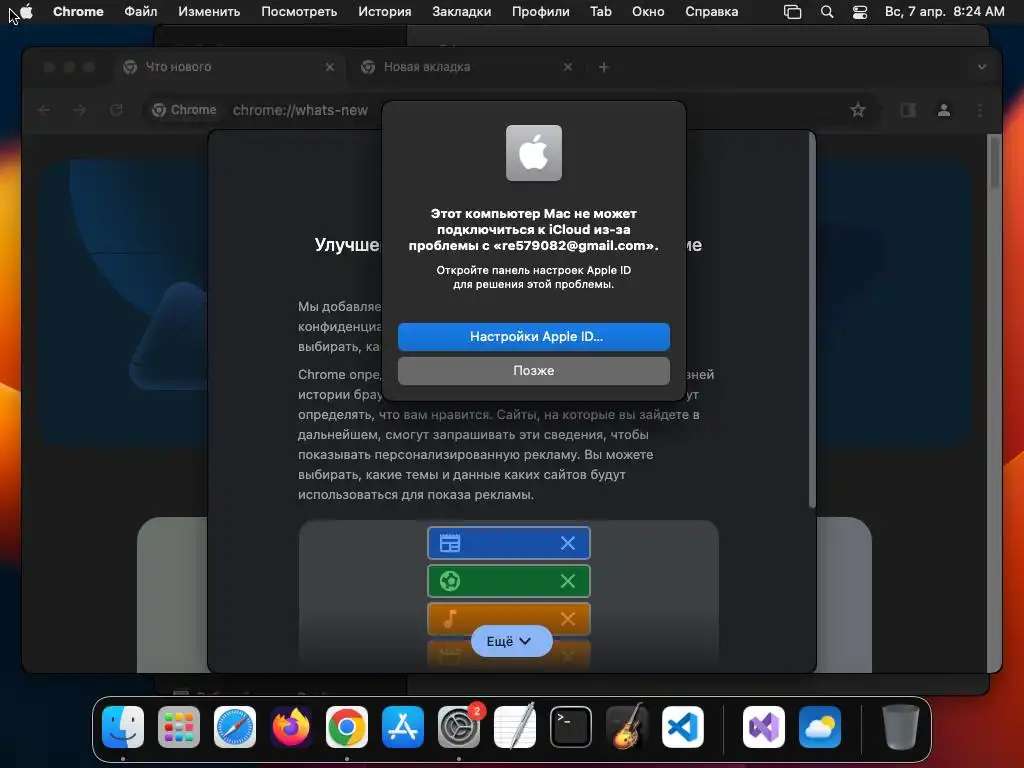Open the Apple menu

point(26,11)
